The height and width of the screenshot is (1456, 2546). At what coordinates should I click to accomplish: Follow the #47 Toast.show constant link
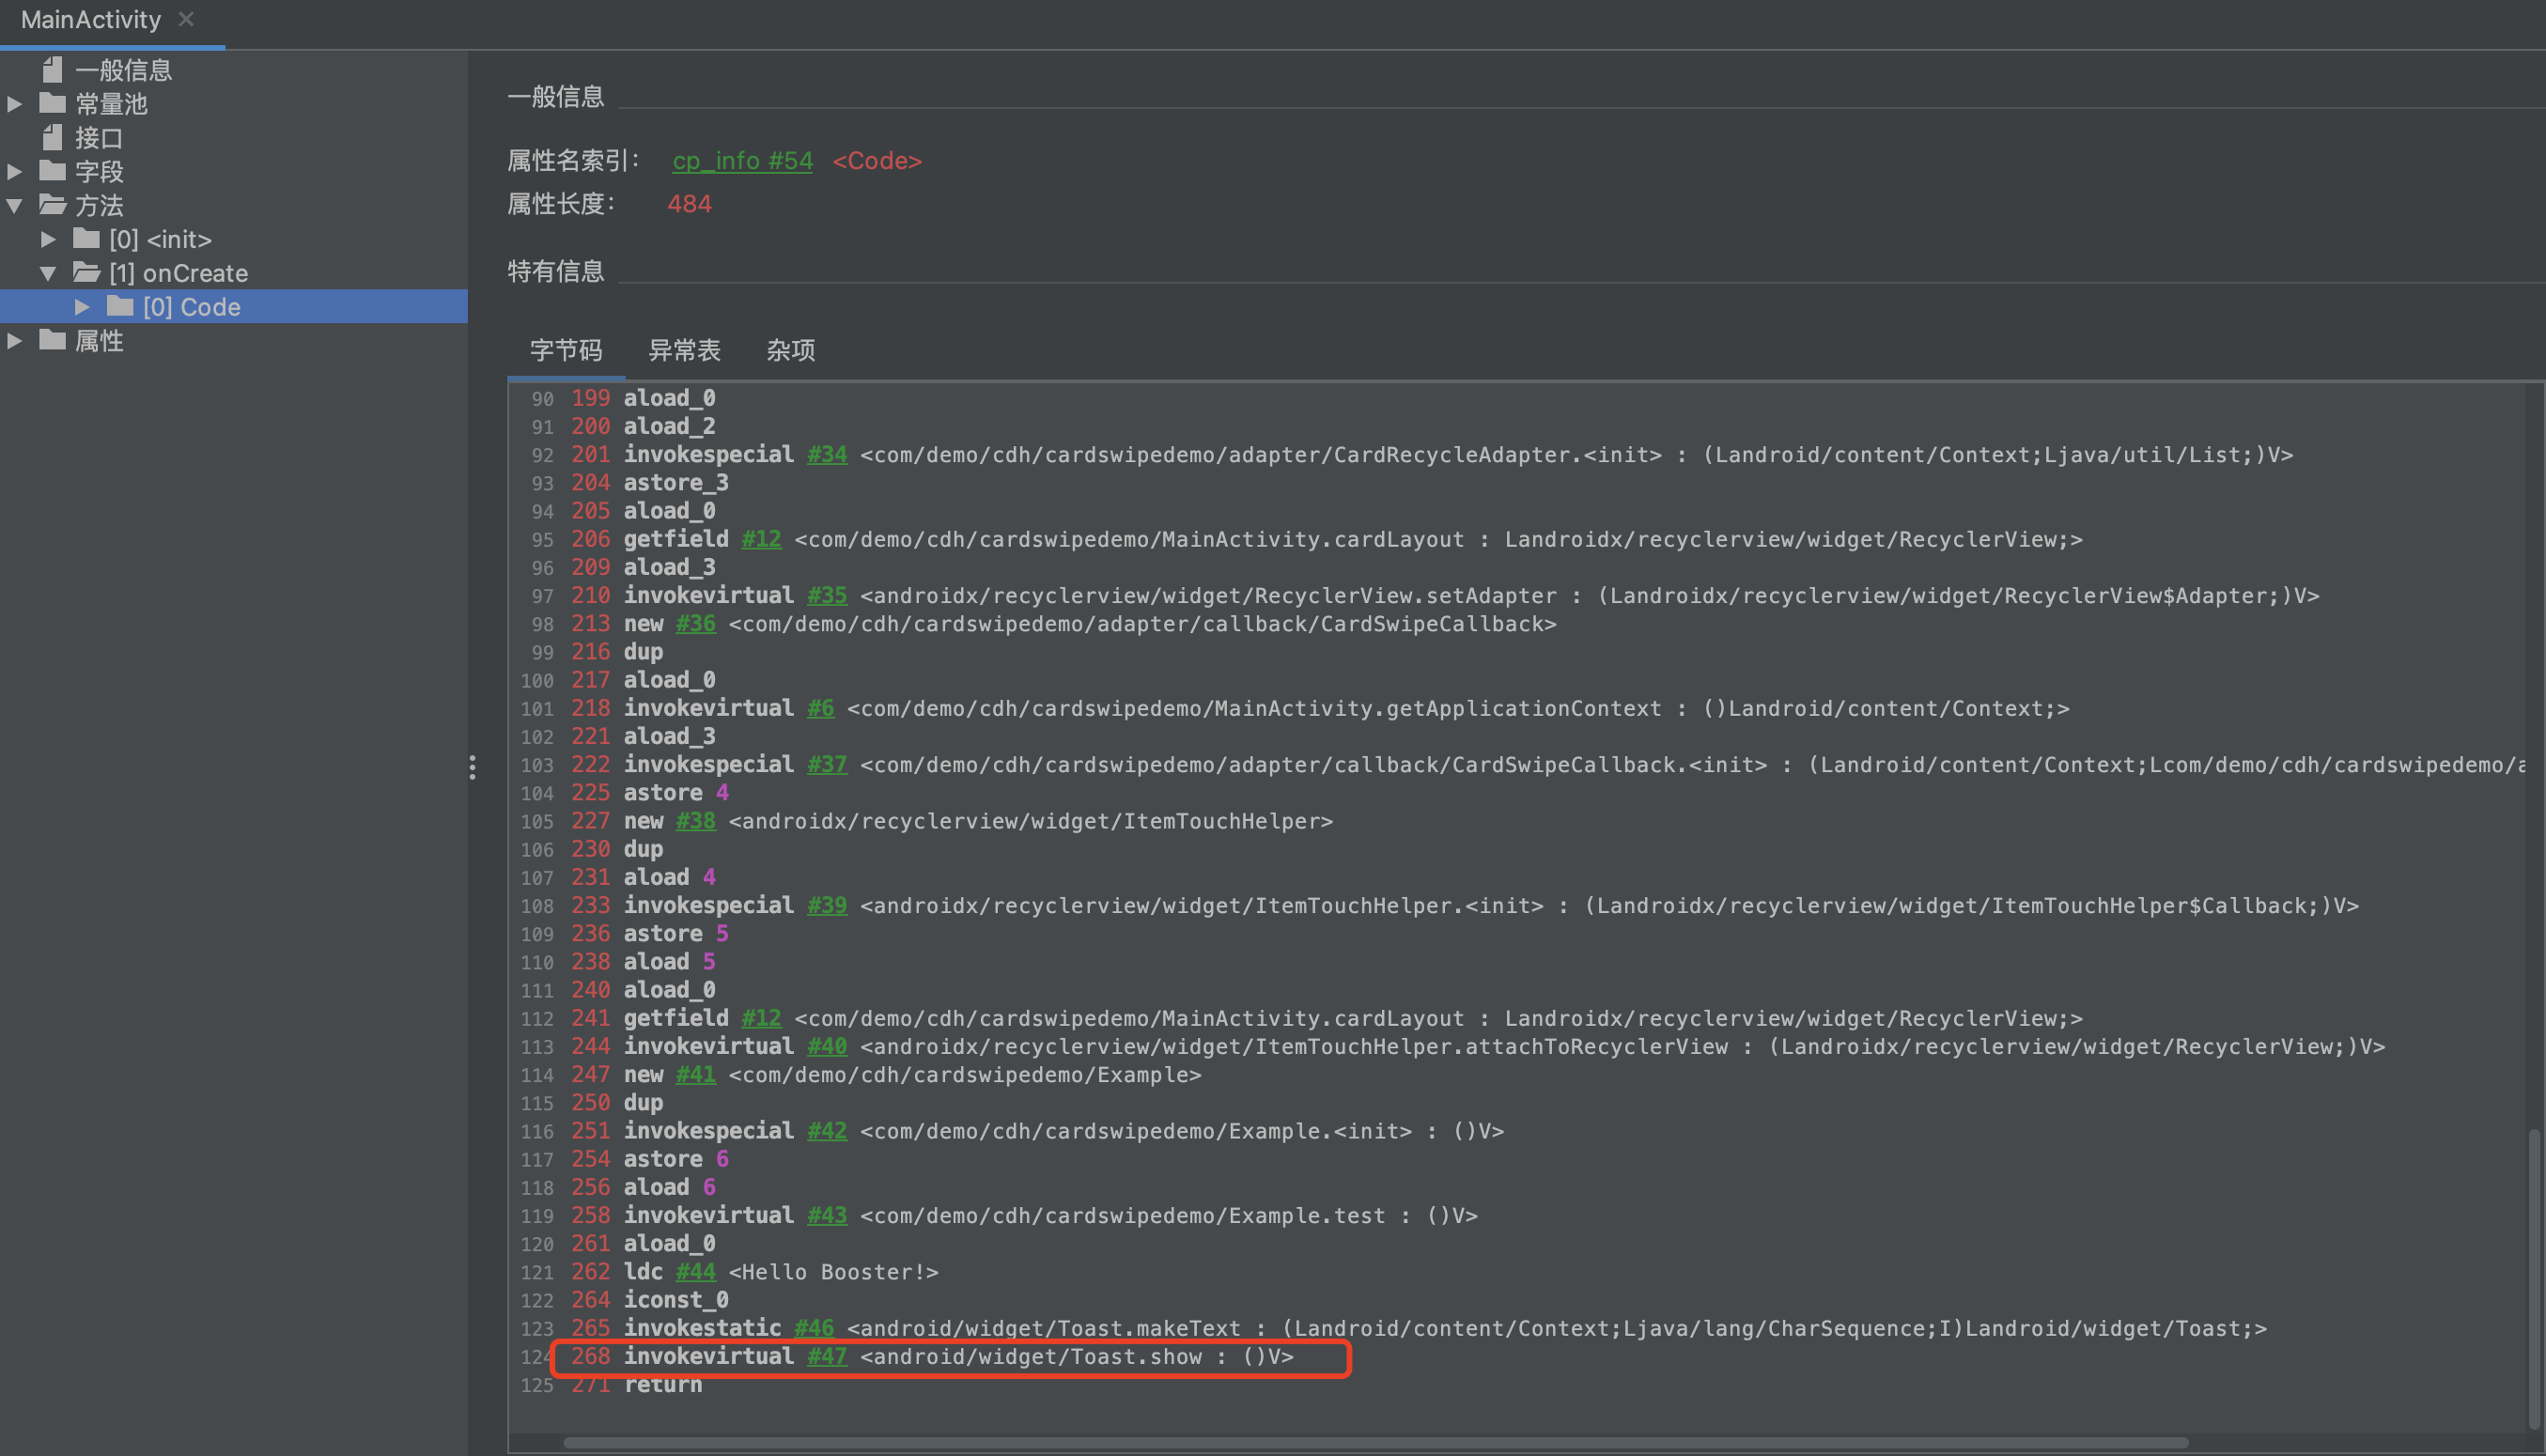click(x=826, y=1357)
